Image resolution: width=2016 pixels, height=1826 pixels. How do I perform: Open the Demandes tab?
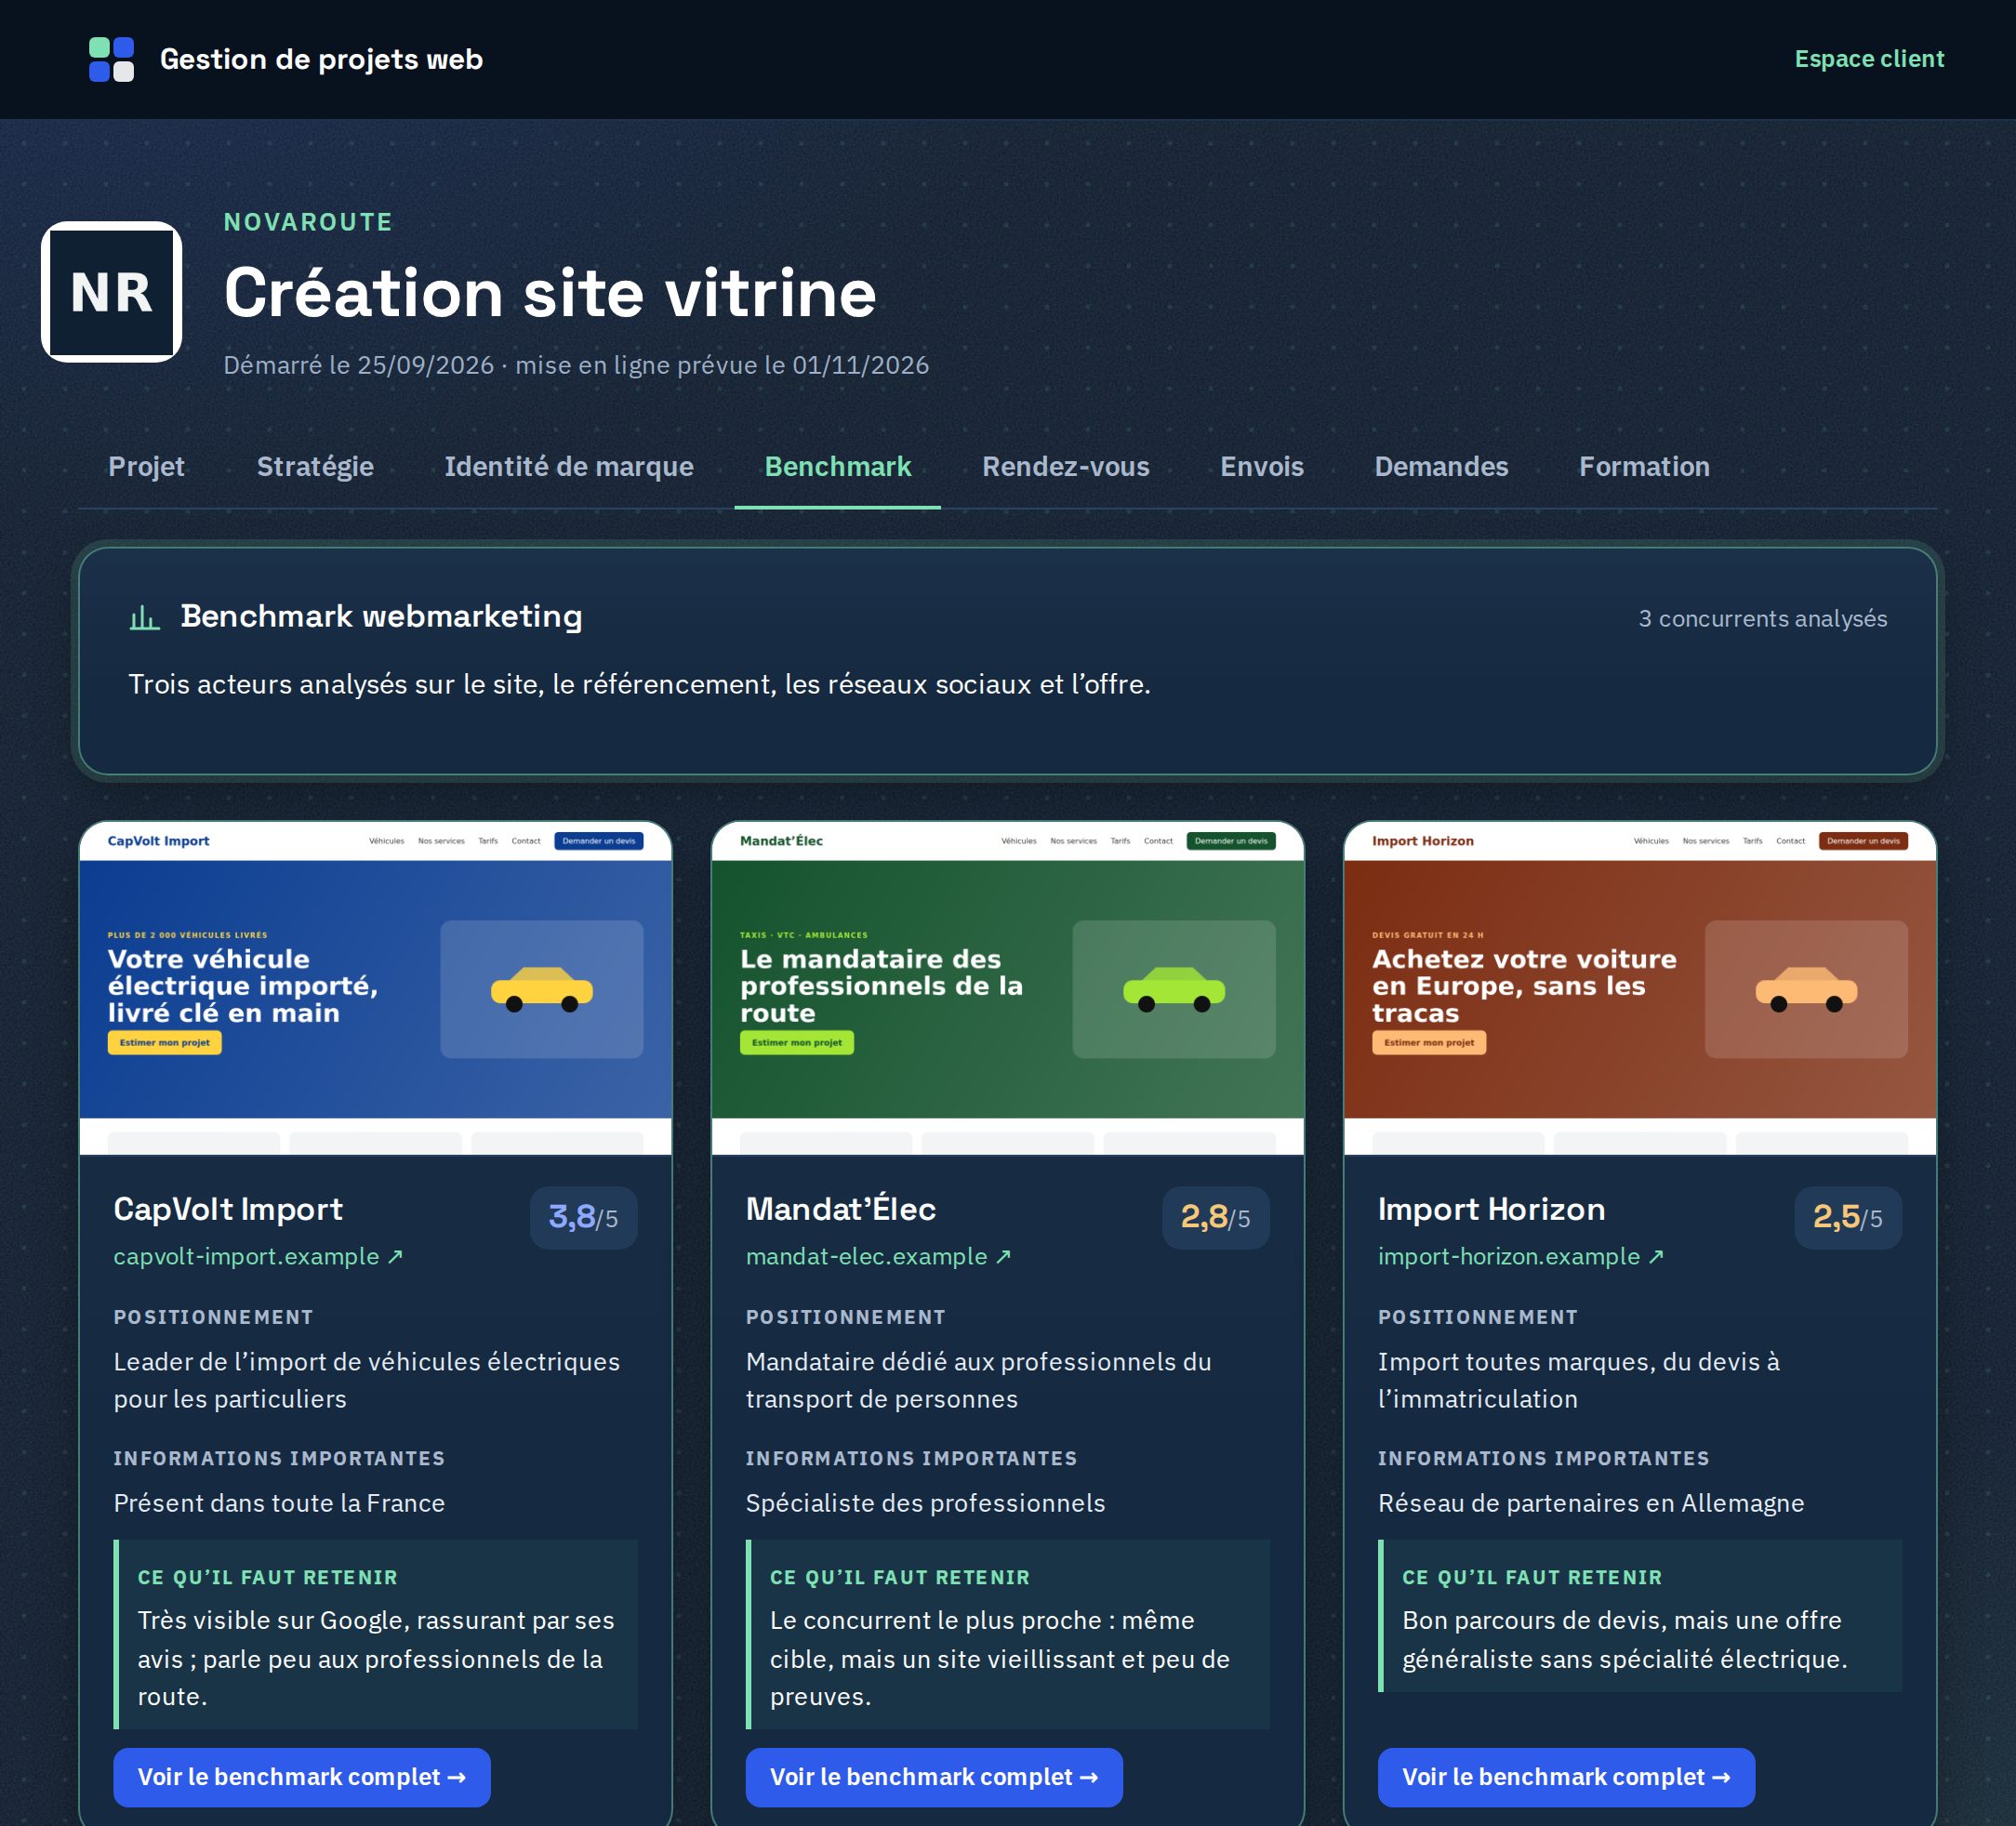point(1440,466)
